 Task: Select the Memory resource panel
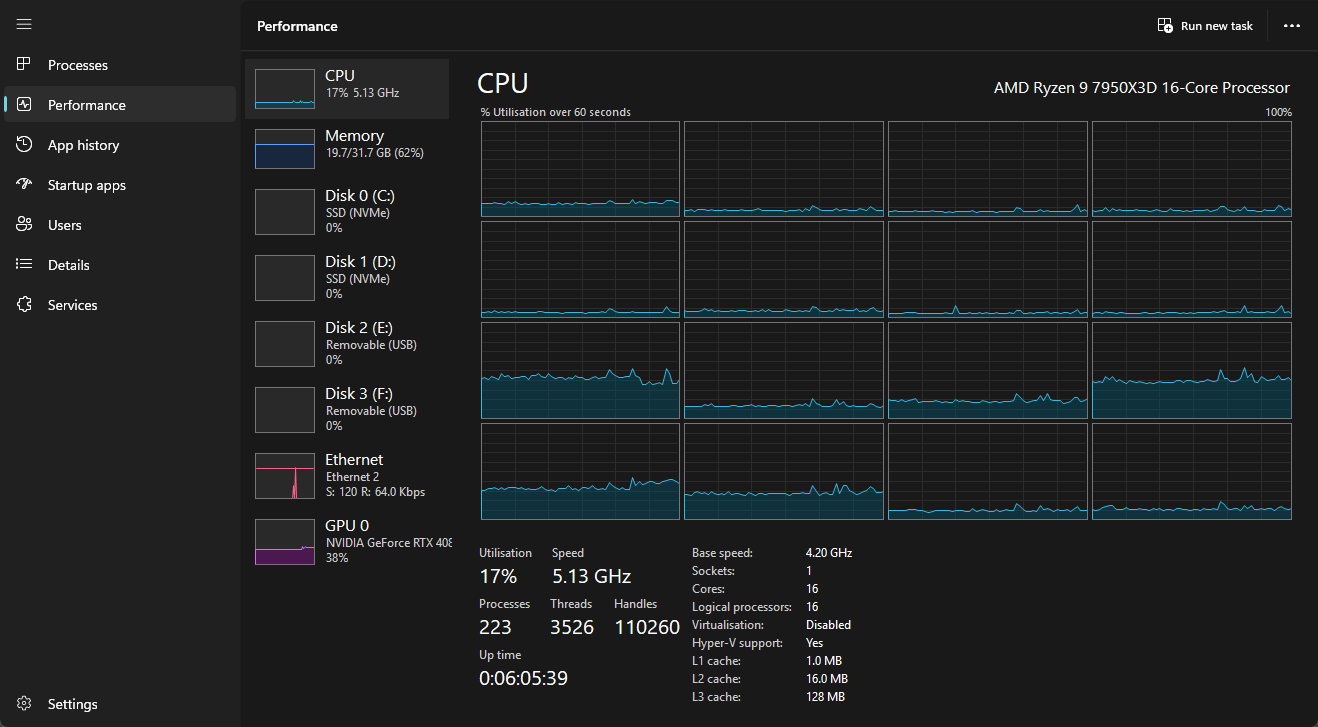click(x=347, y=149)
